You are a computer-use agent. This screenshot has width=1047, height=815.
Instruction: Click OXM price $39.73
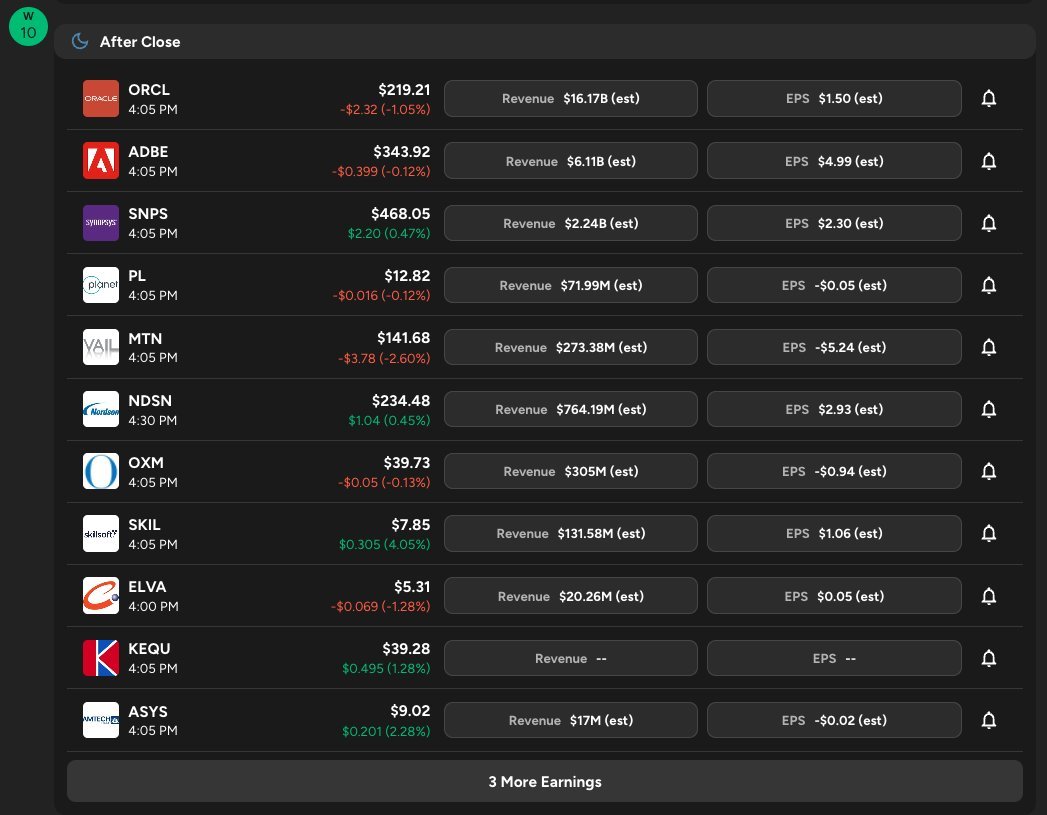(407, 463)
